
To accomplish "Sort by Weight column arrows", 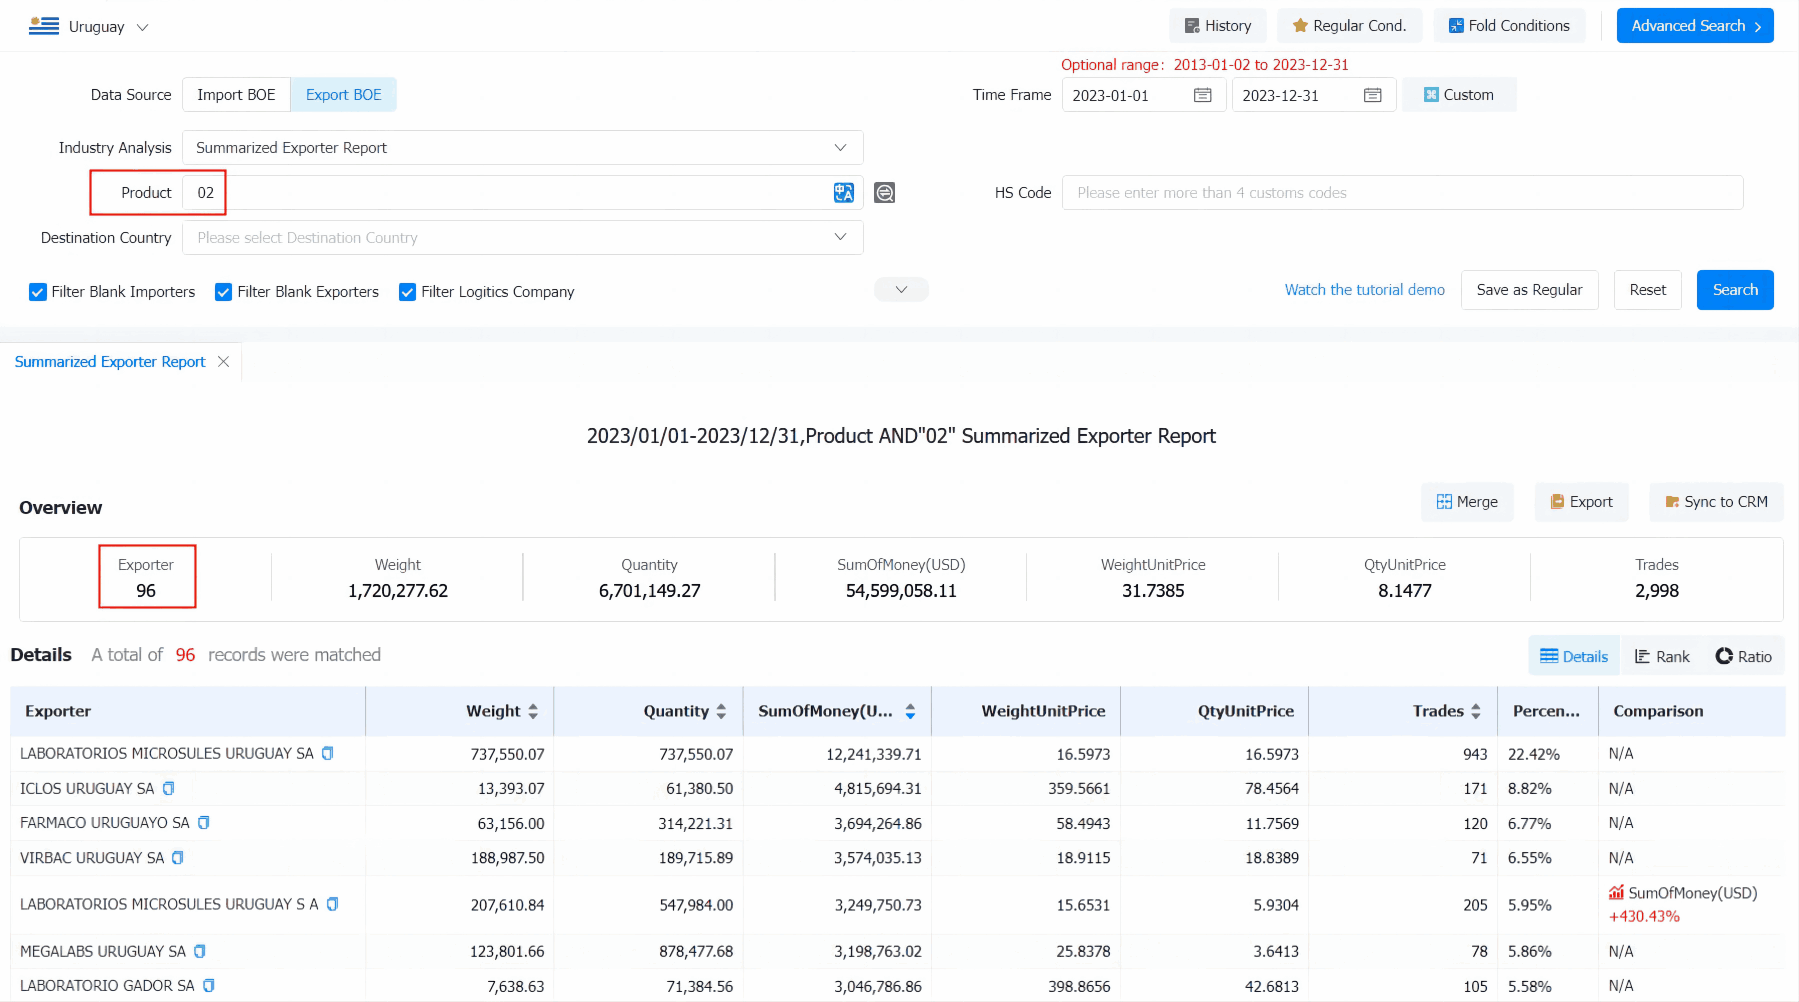I will click(x=533, y=711).
